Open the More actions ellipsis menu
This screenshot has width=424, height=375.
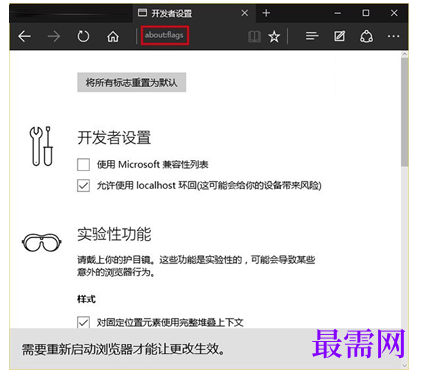click(393, 36)
